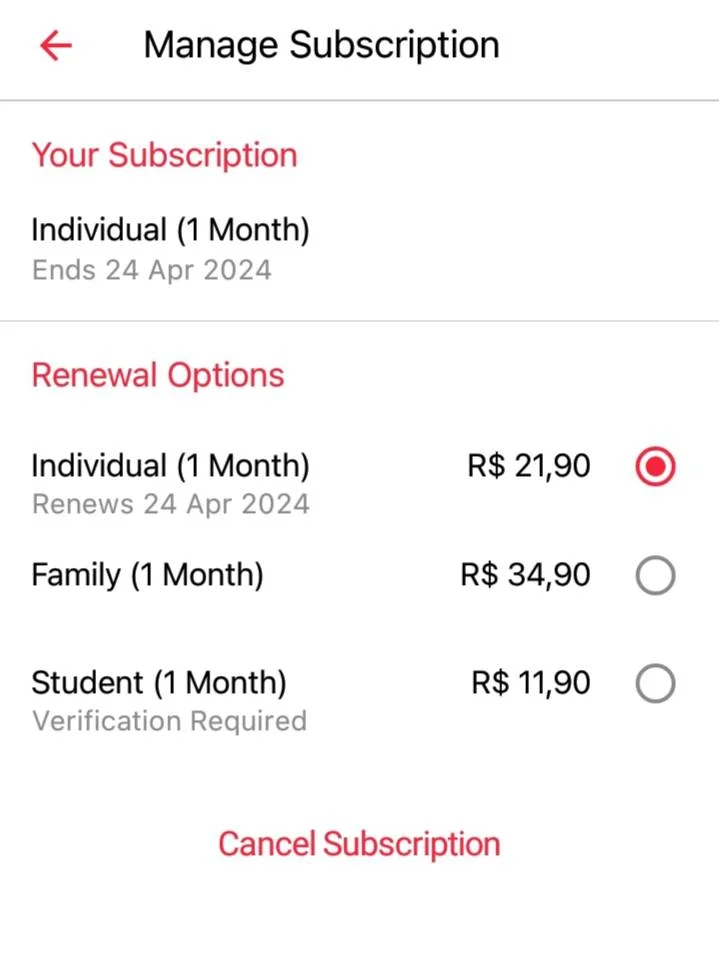Tap the R$ 34,90 price

(525, 575)
